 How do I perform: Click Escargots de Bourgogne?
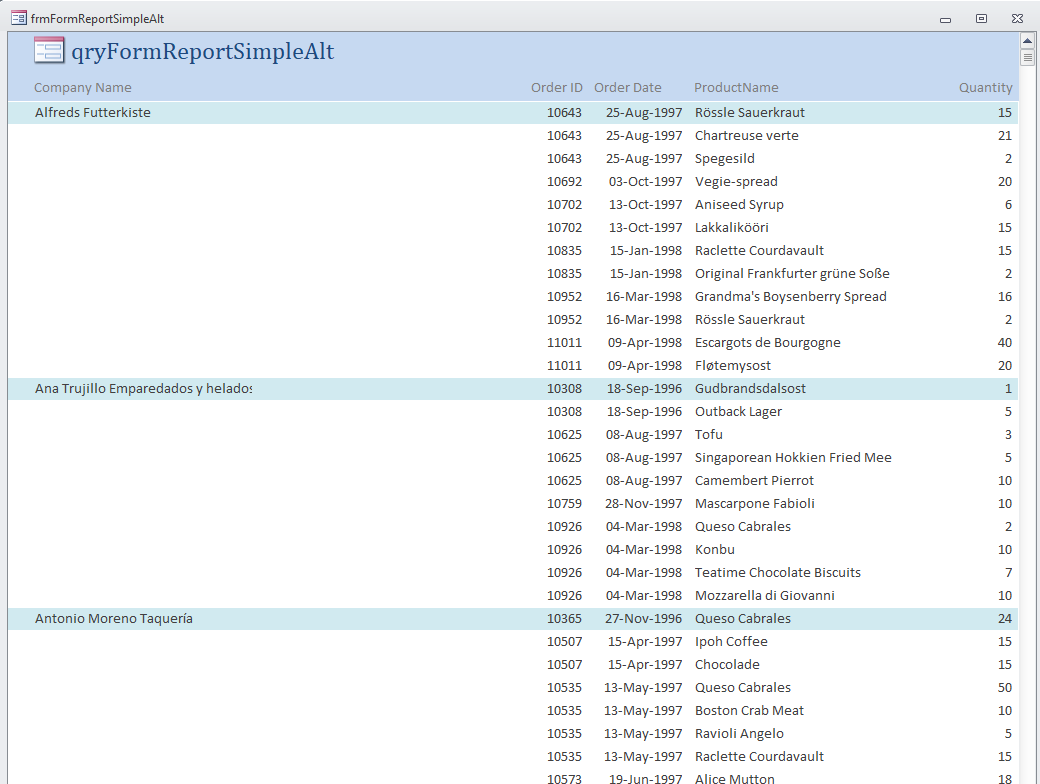pos(767,343)
